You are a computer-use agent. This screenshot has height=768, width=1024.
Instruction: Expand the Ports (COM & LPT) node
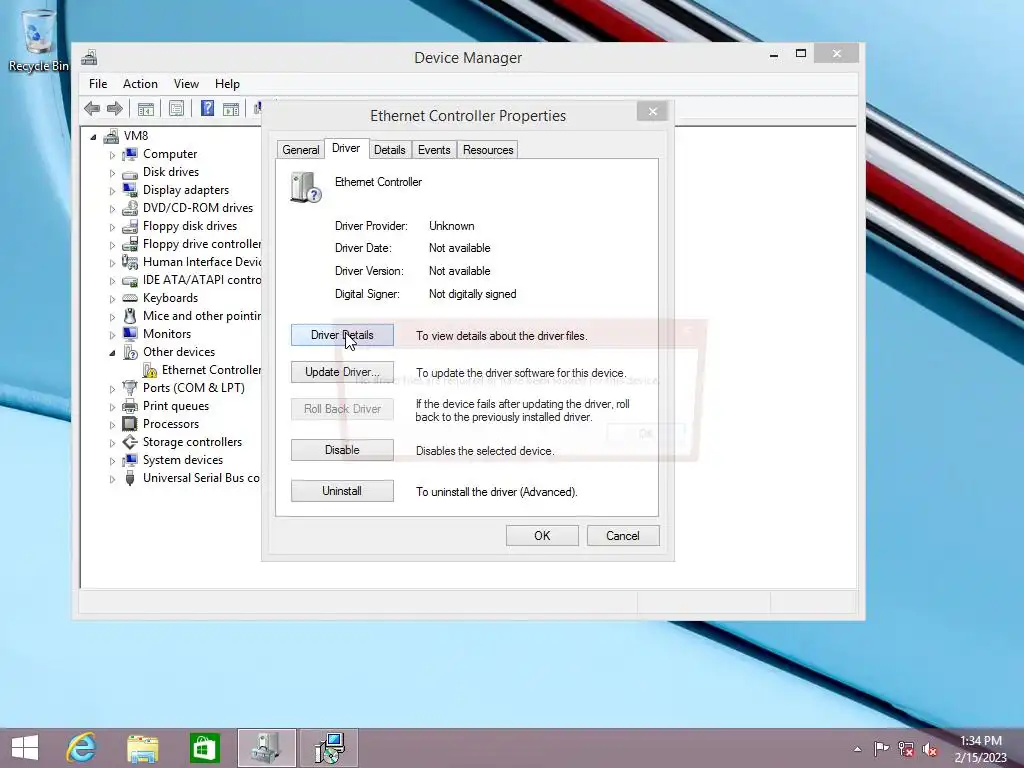(112, 389)
